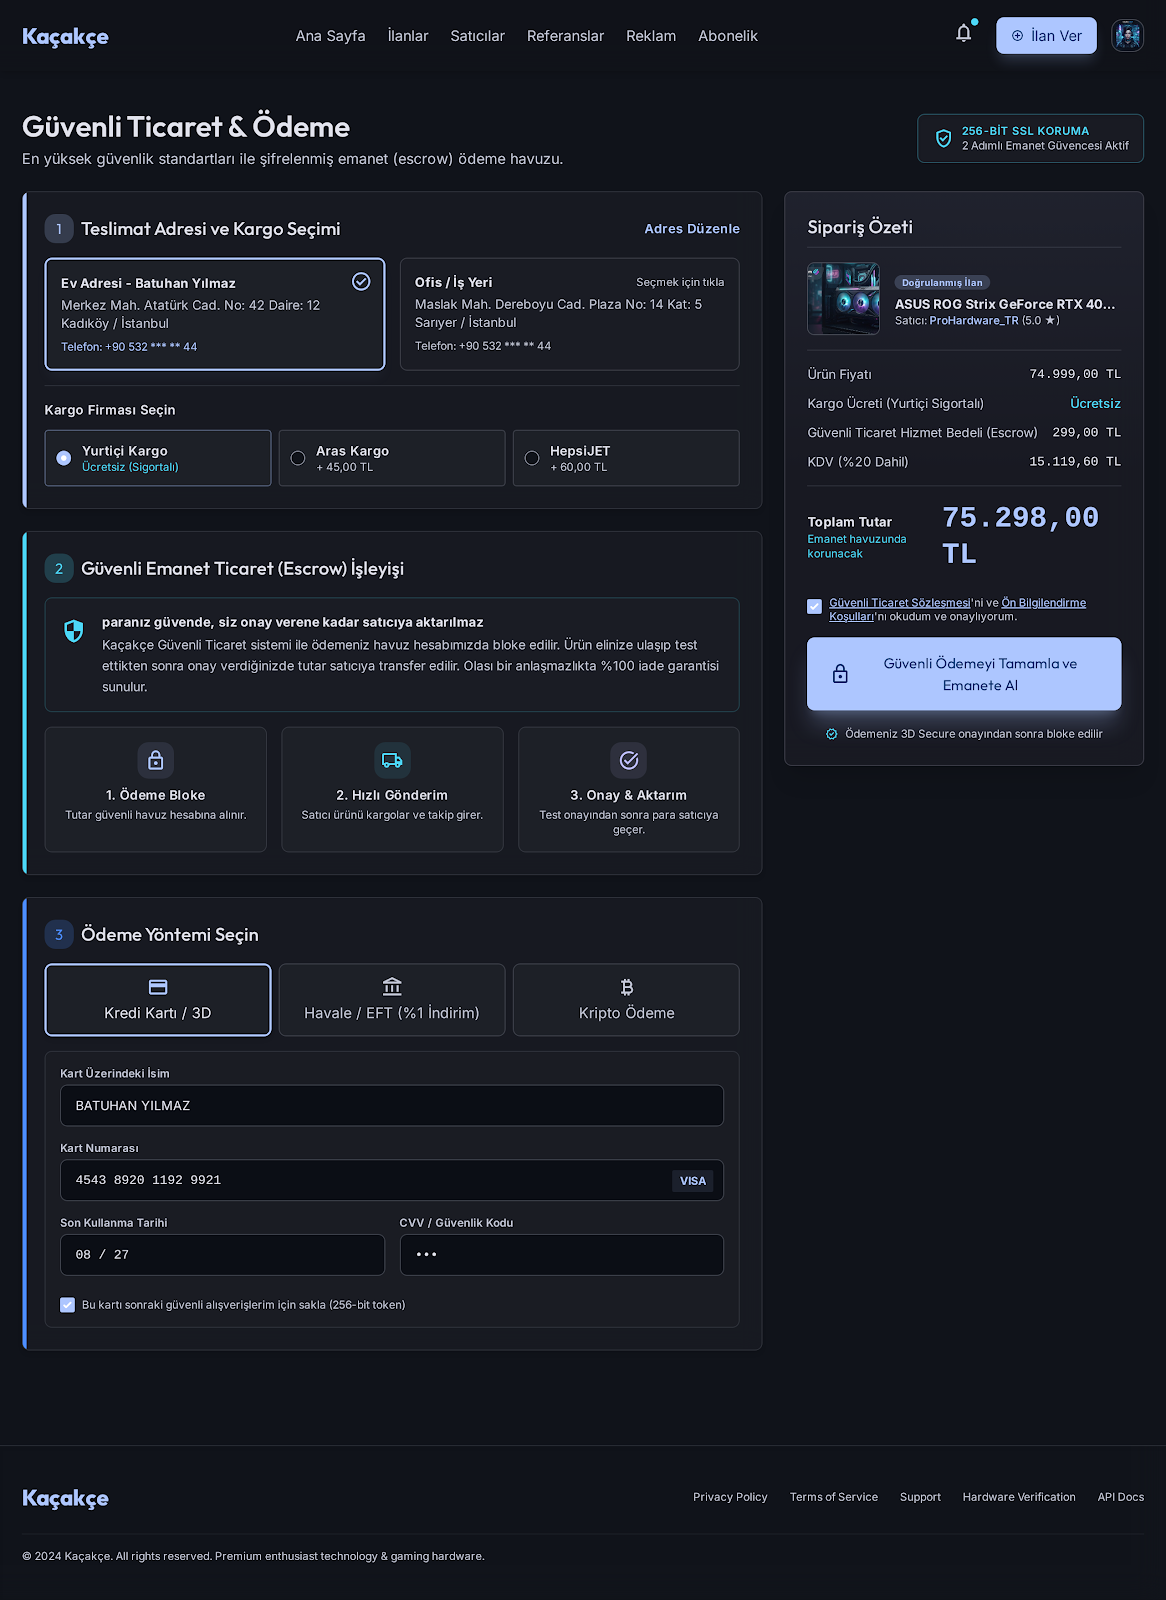Select the Ofis / İş Yeri address card

tap(570, 314)
